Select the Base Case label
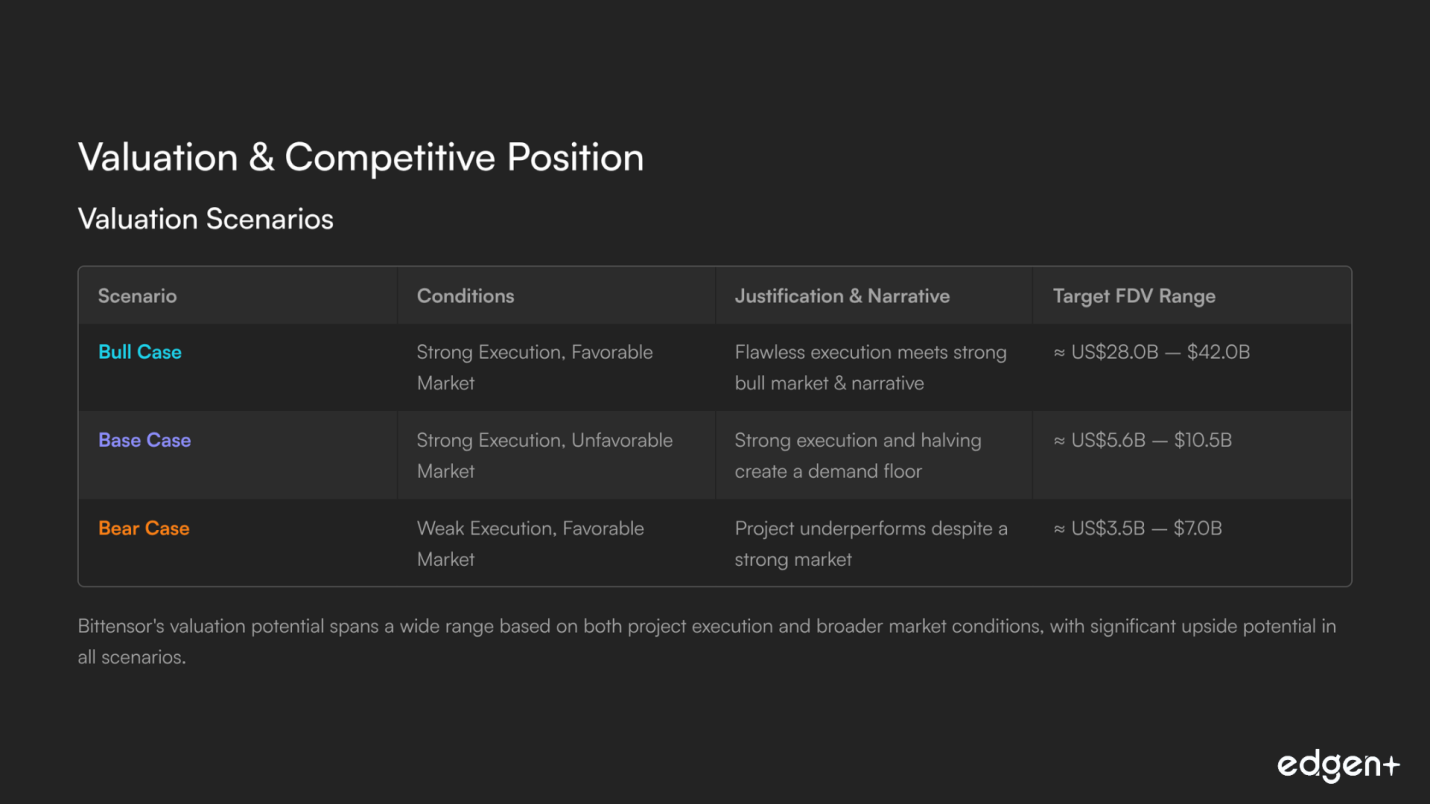 (x=144, y=440)
